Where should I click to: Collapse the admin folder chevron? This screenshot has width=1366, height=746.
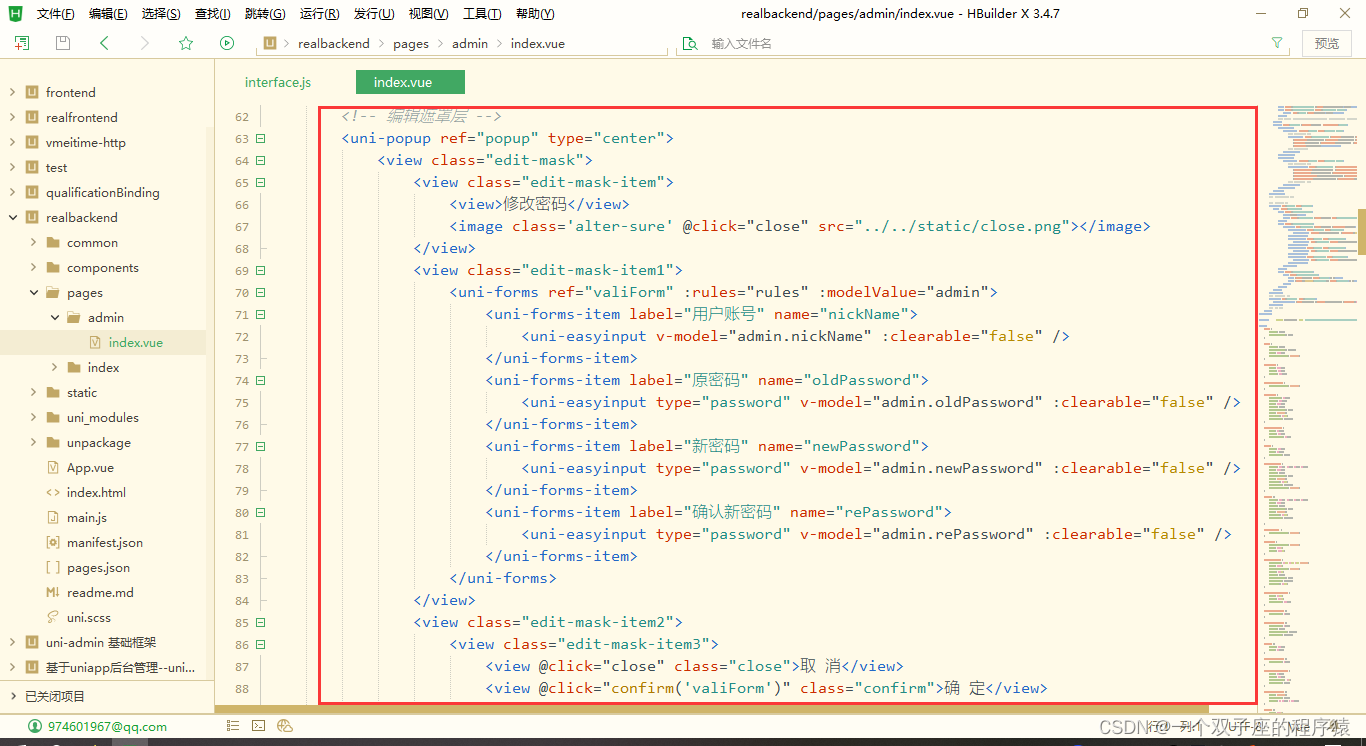pos(54,317)
